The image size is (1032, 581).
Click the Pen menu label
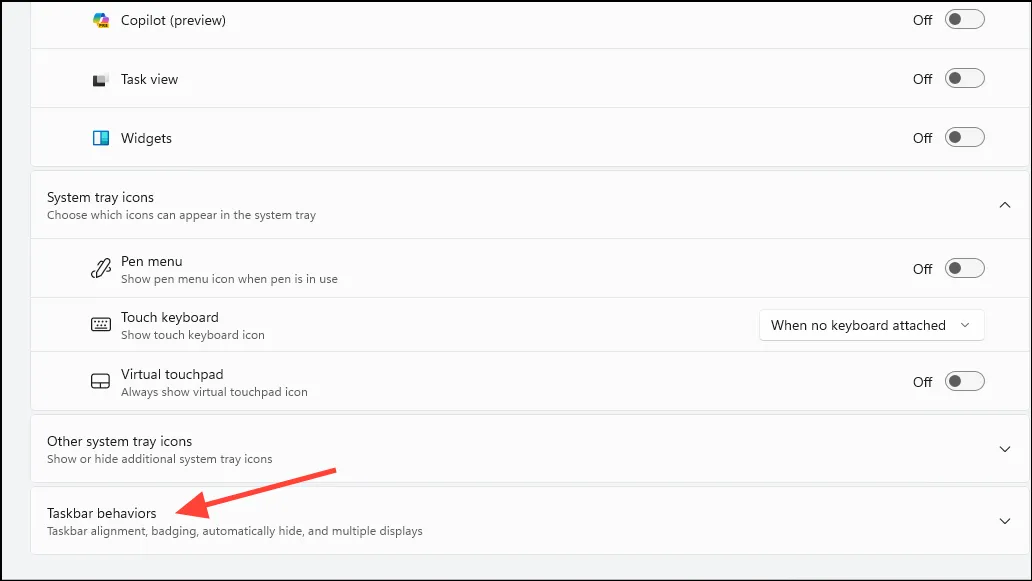pos(151,261)
